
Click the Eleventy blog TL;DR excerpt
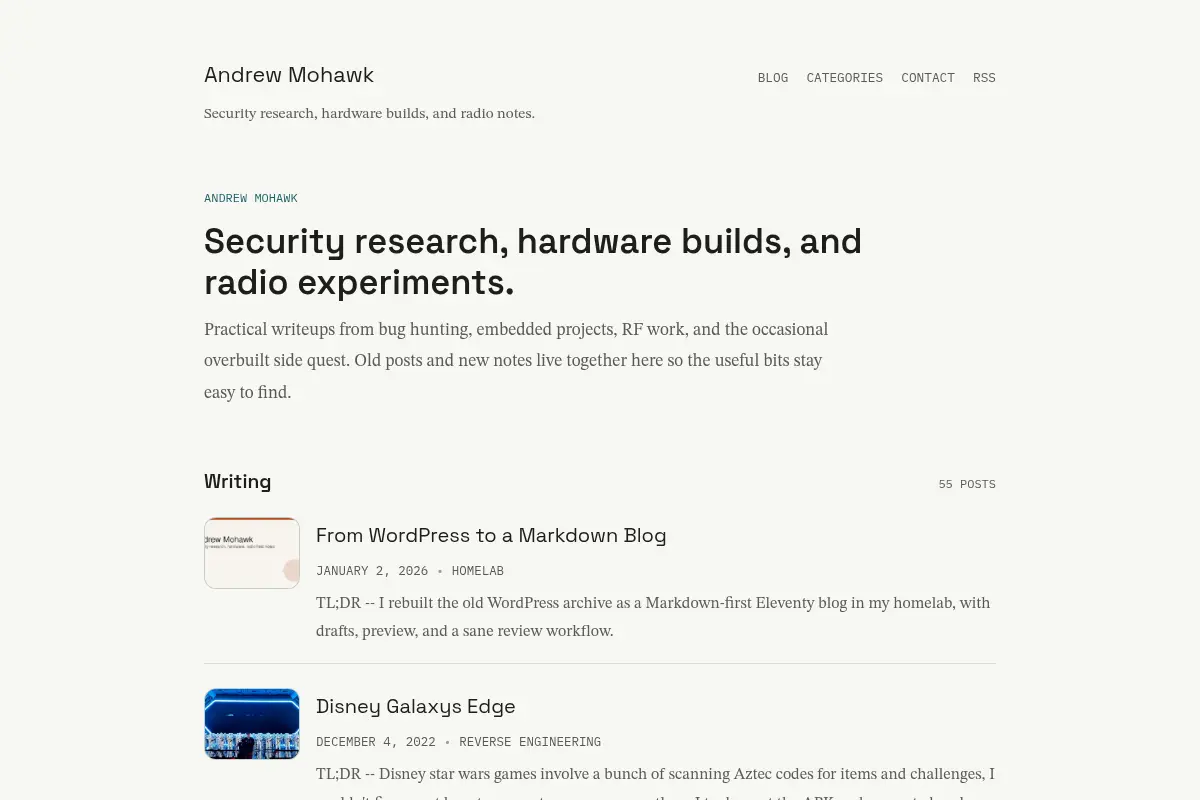653,617
